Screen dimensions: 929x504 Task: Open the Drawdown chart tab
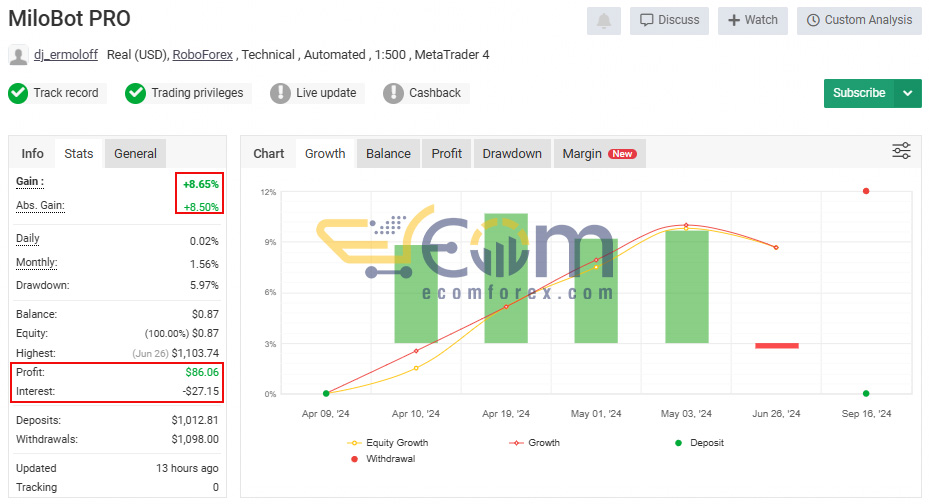pos(512,153)
